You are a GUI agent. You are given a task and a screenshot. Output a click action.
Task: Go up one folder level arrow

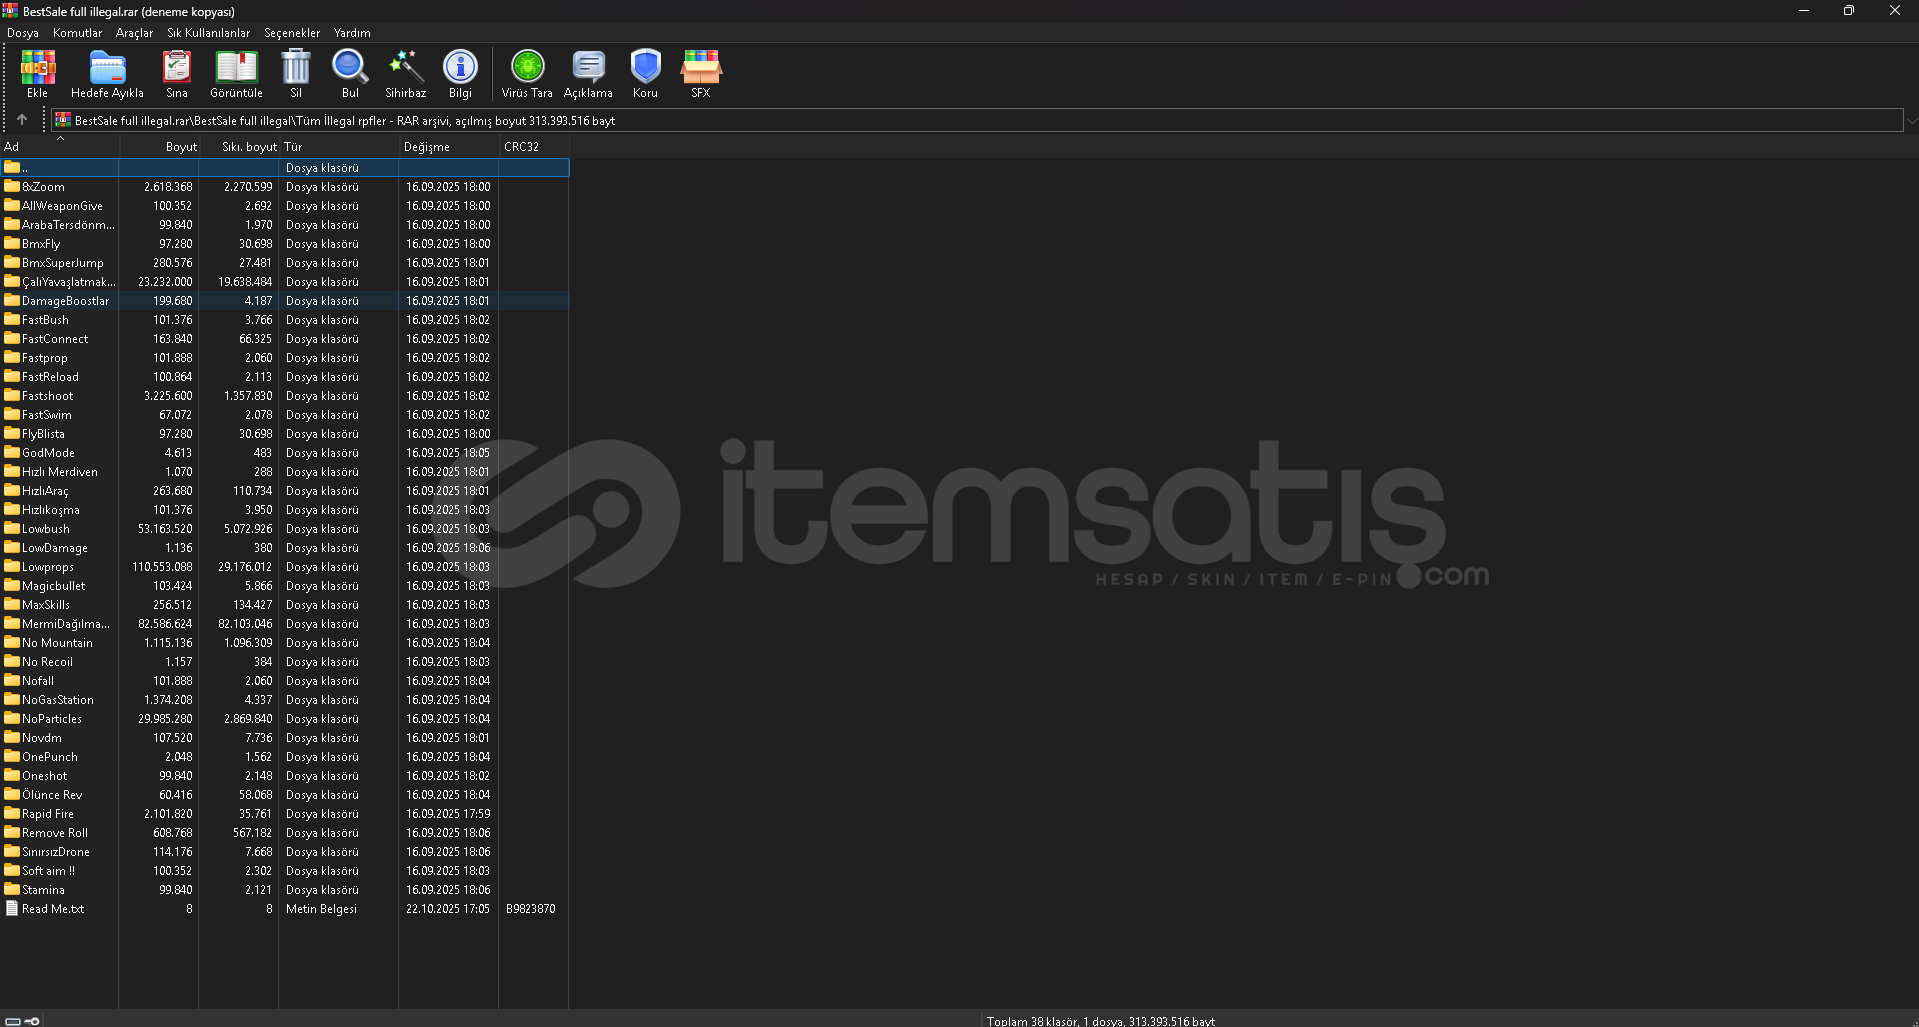pos(22,120)
